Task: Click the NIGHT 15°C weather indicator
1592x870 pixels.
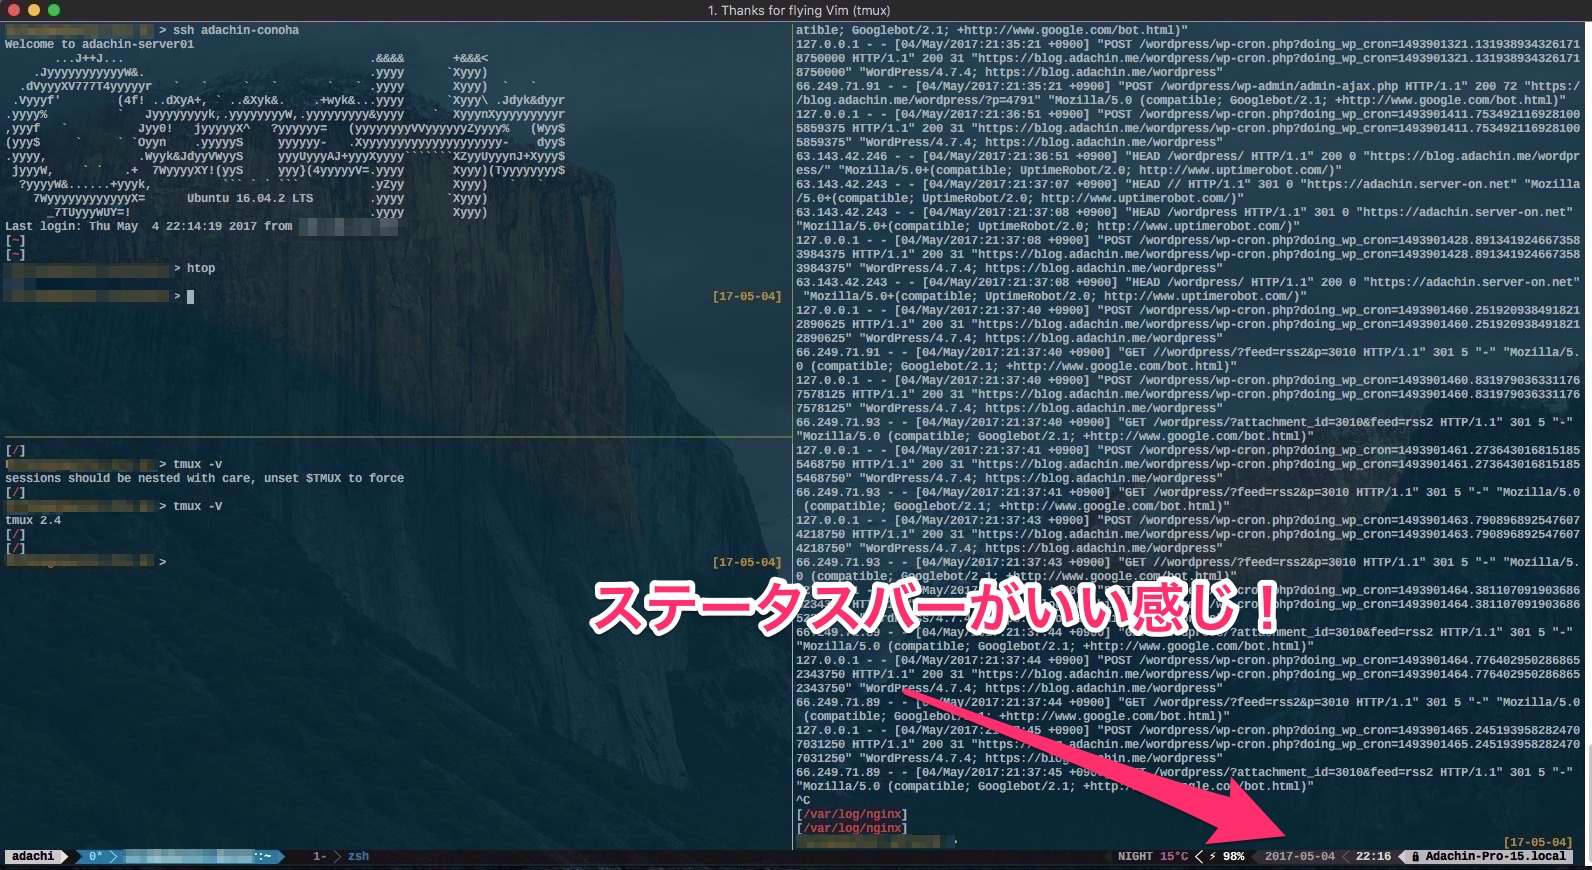Action: (1152, 856)
